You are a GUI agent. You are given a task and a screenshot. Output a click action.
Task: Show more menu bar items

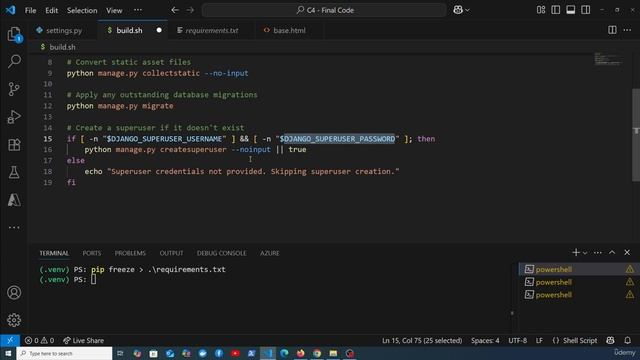click(x=138, y=10)
